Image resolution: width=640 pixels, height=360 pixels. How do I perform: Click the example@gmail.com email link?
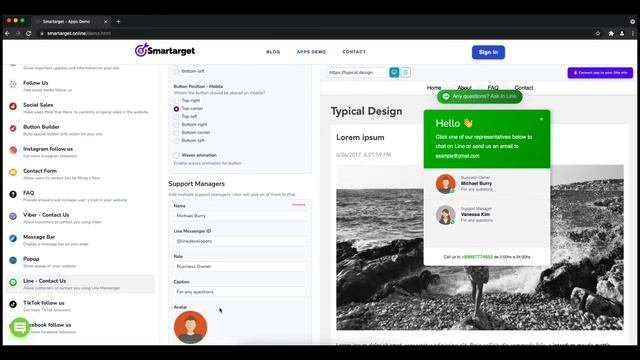click(457, 156)
